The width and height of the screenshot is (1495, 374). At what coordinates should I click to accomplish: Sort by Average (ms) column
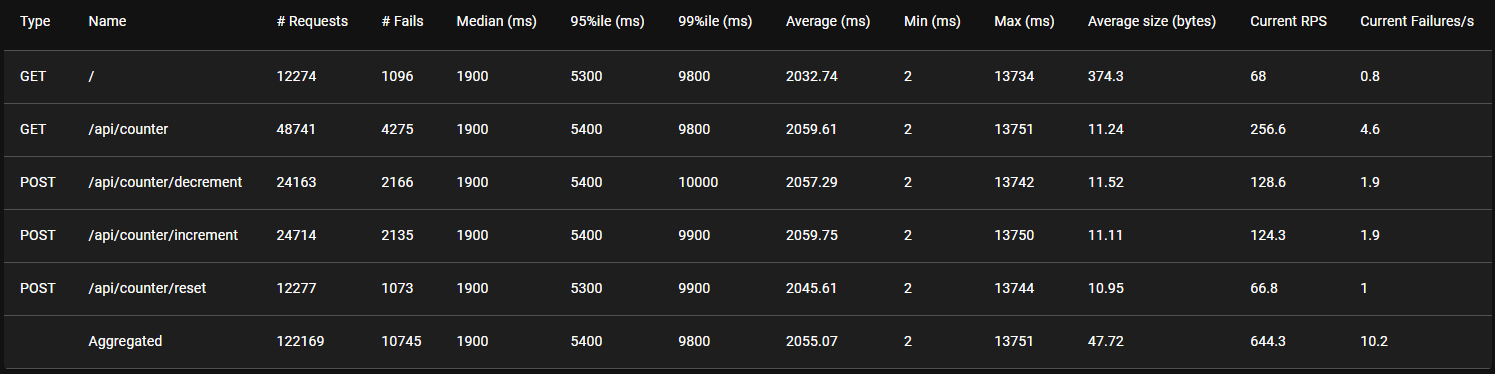pyautogui.click(x=827, y=22)
